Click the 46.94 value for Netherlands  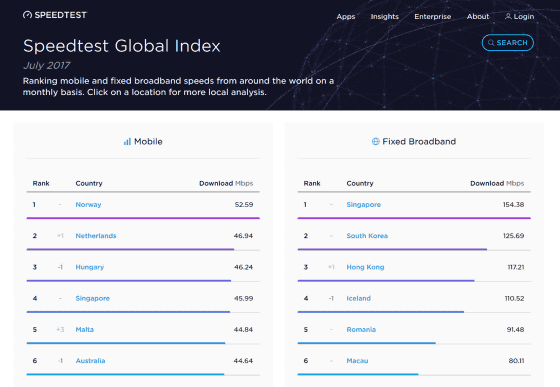pyautogui.click(x=243, y=236)
